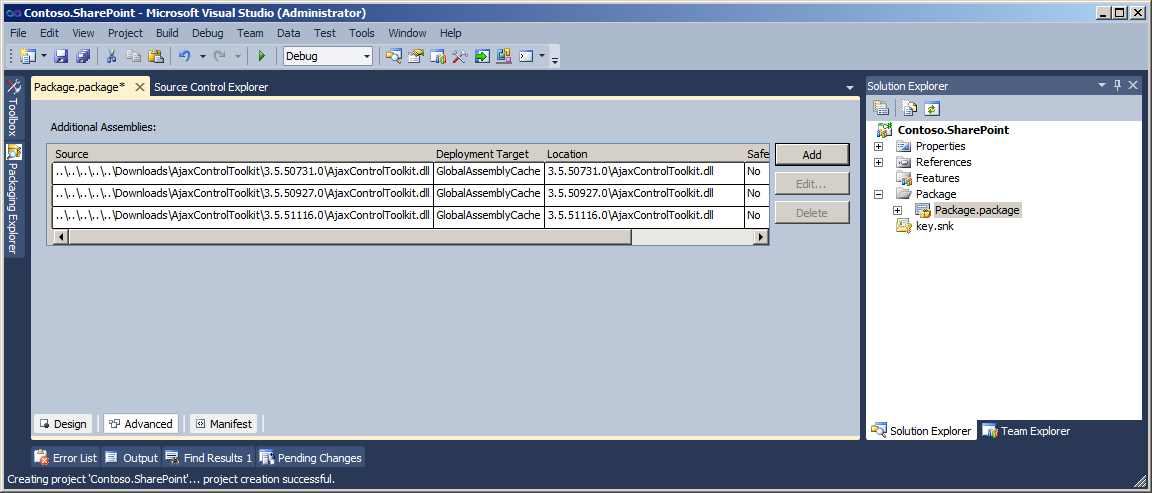Expand the Package.package node
Viewport: 1152px width, 493px height.
pyautogui.click(x=897, y=211)
